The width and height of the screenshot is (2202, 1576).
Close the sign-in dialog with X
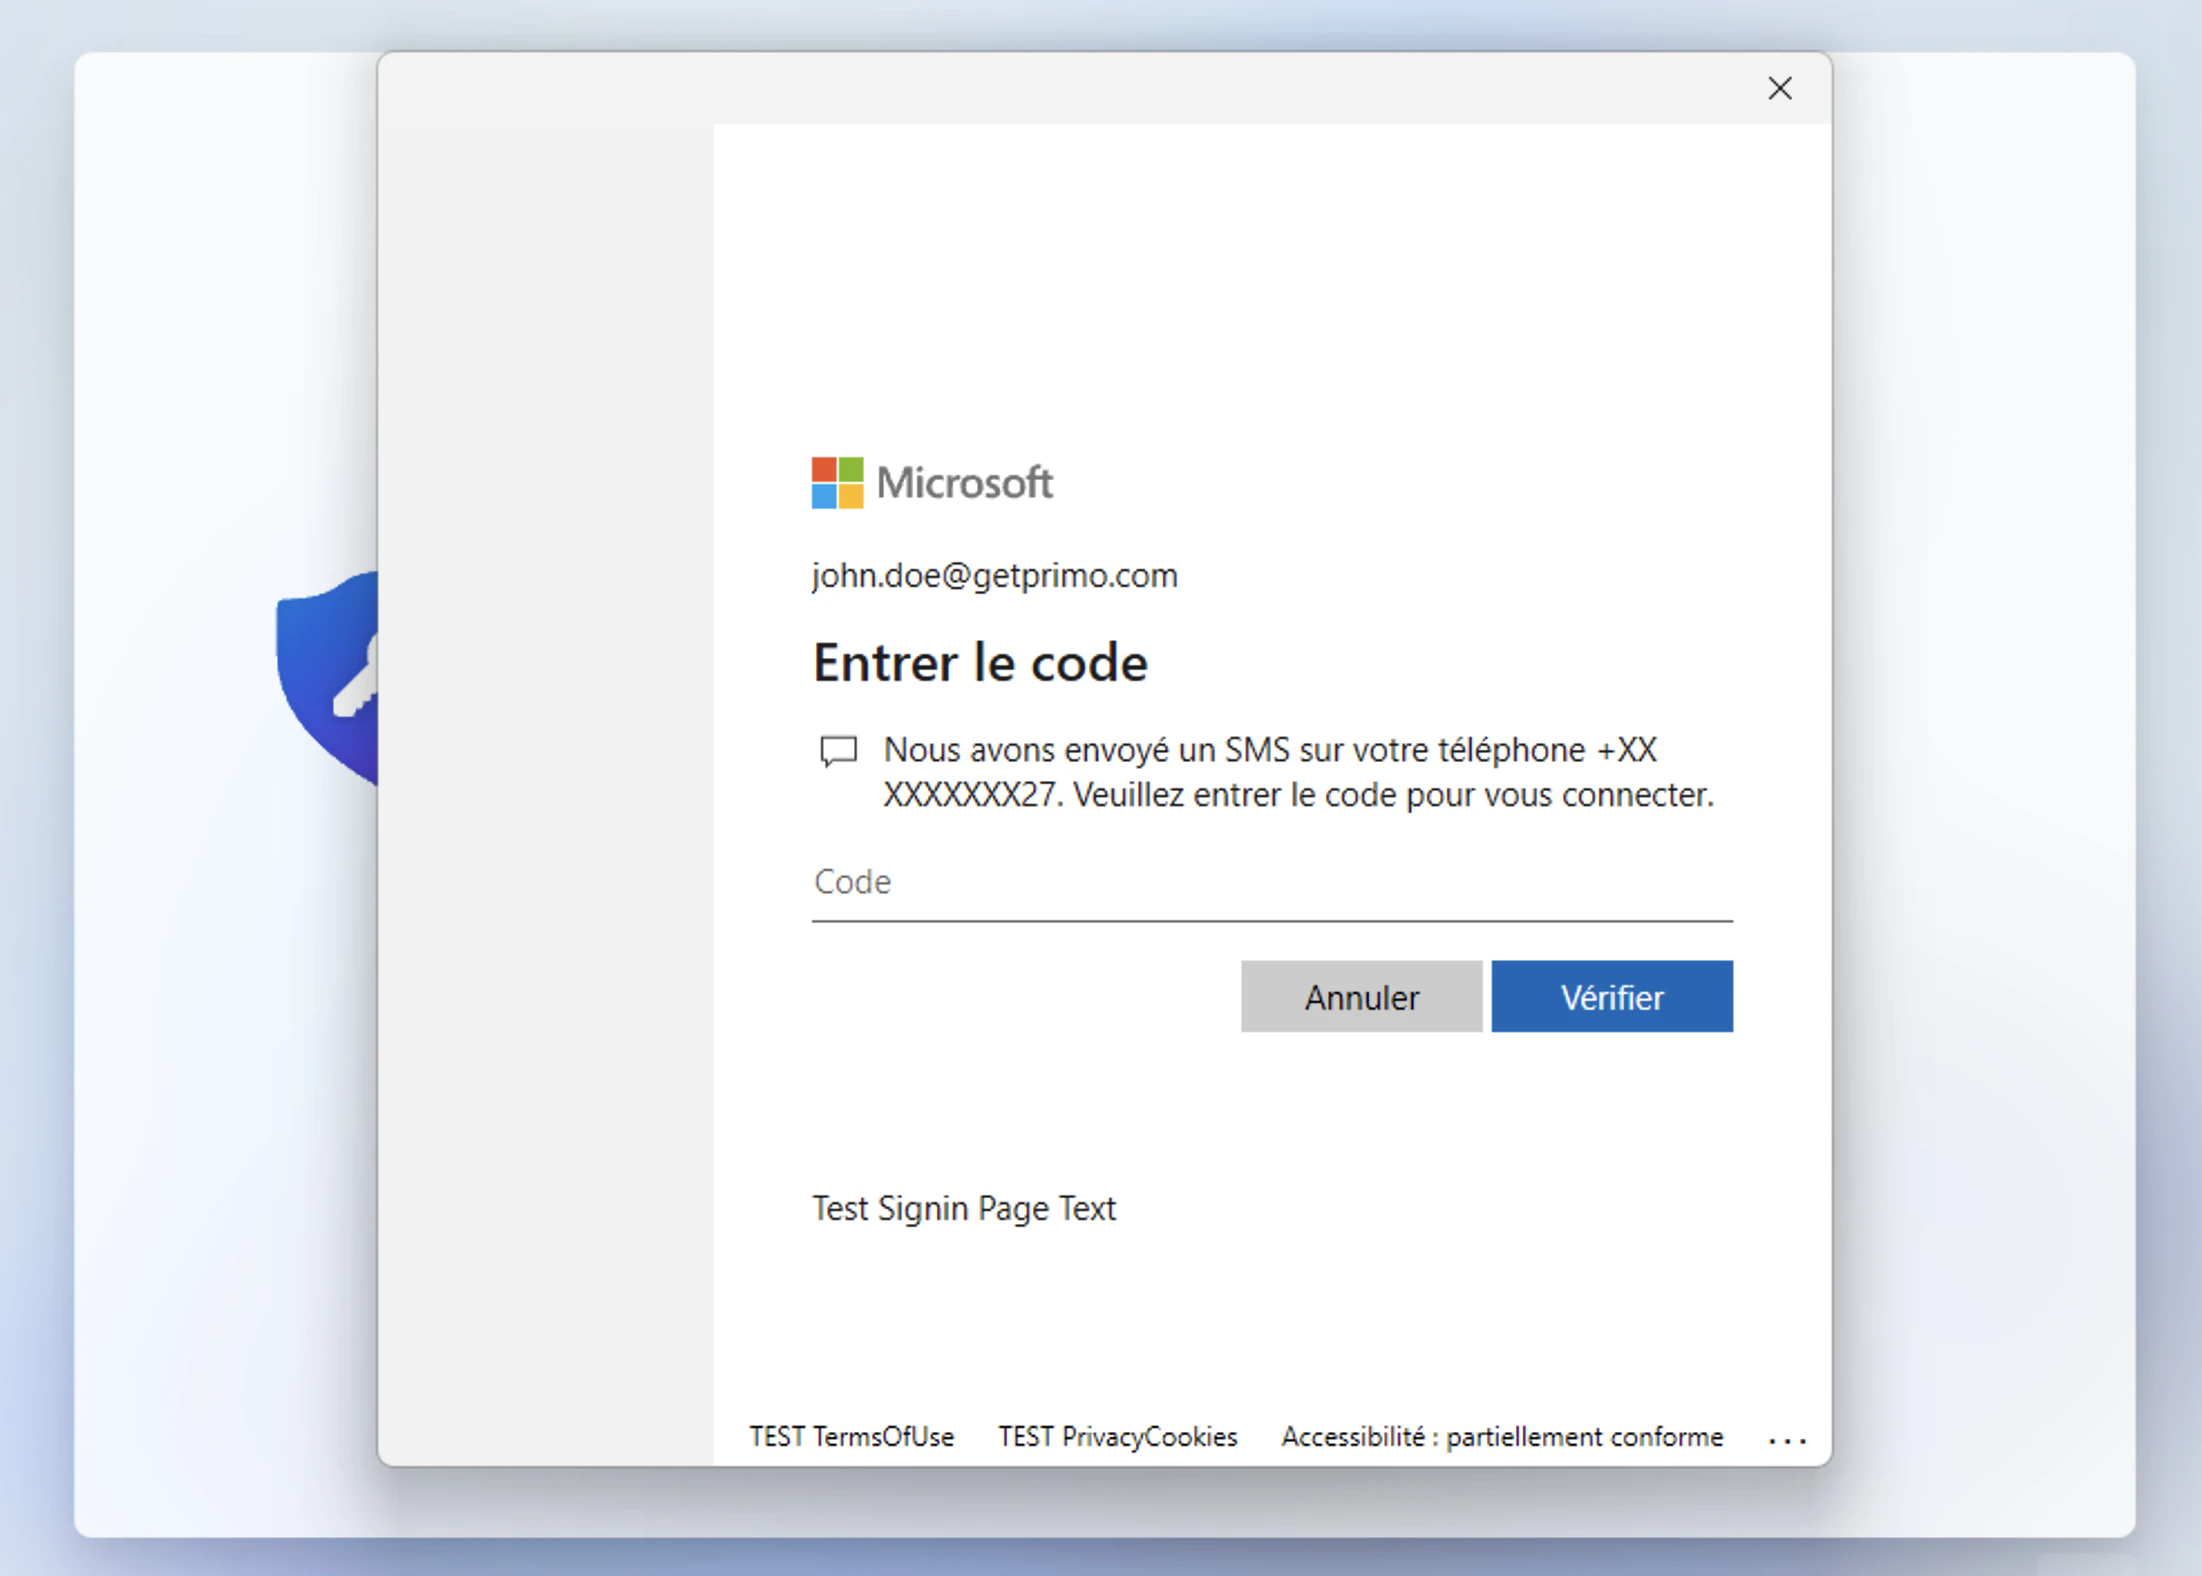[1779, 89]
